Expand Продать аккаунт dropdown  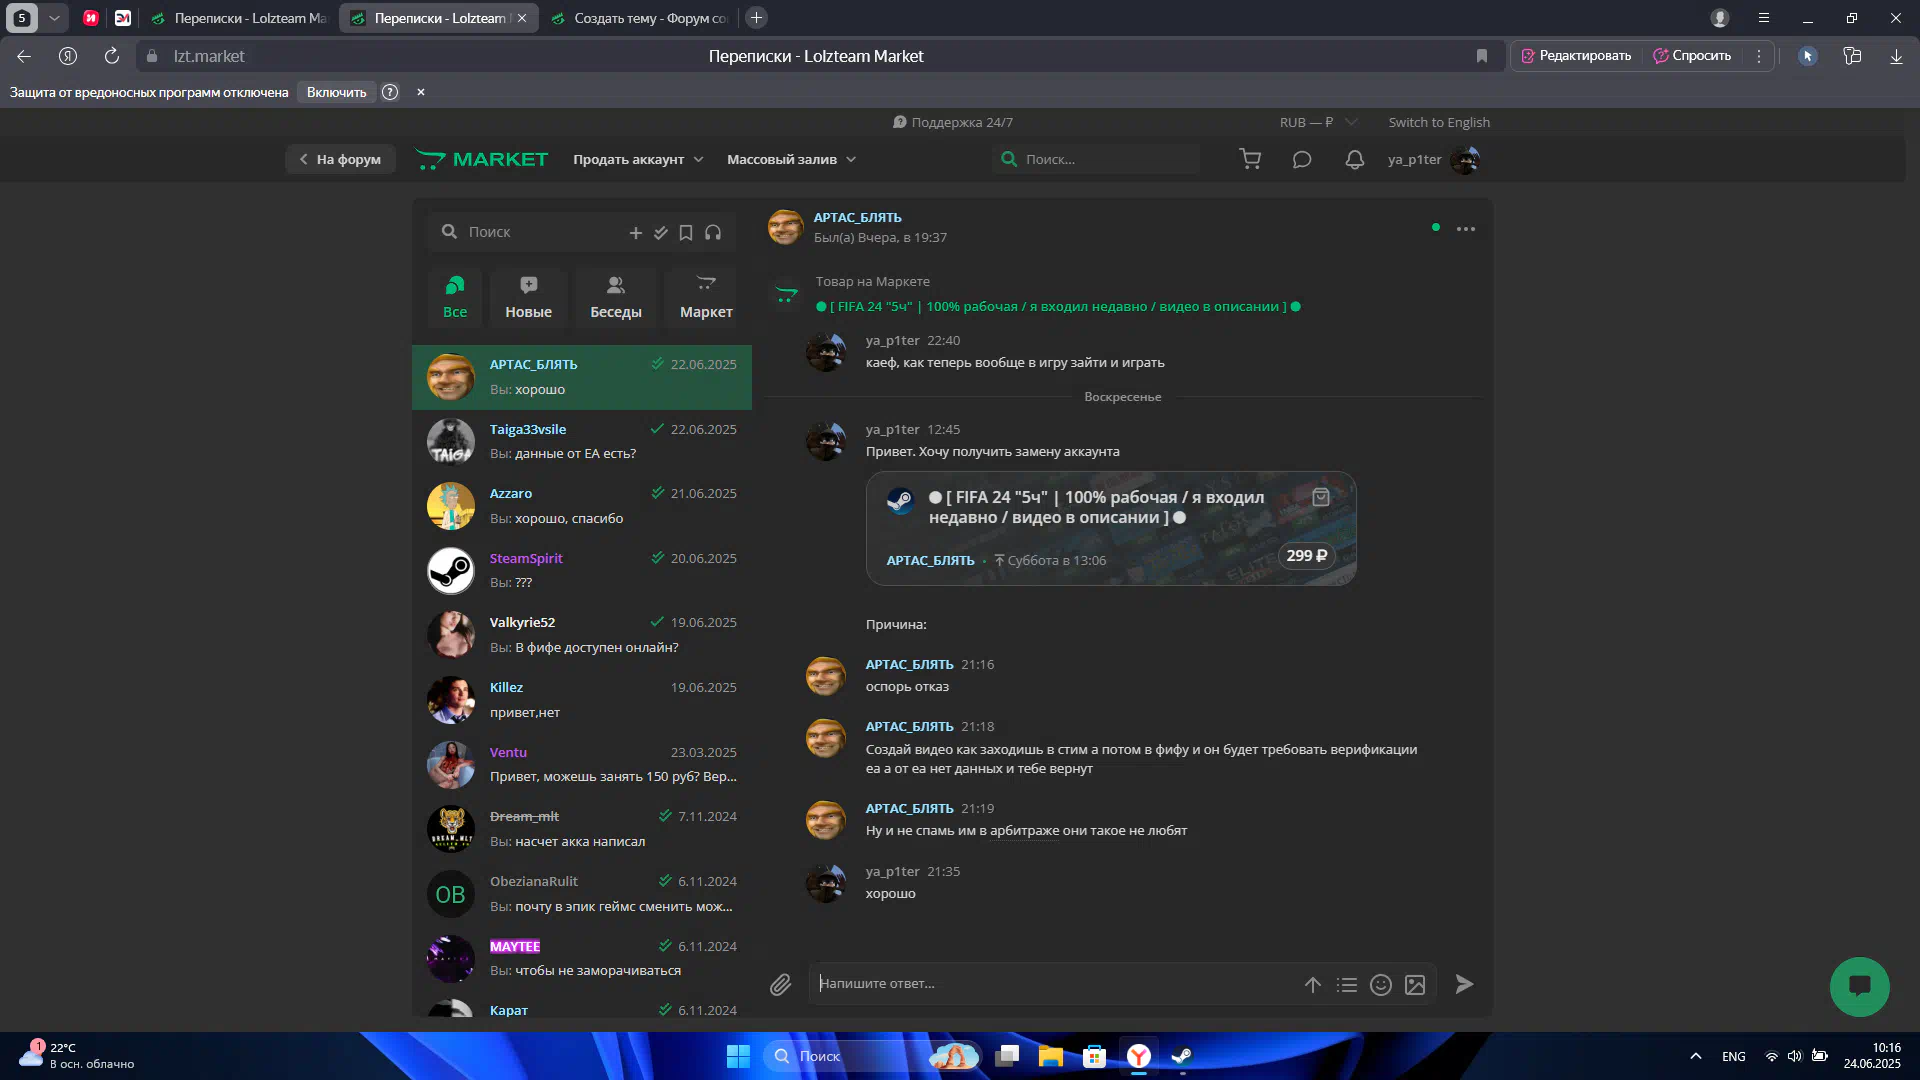[638, 159]
